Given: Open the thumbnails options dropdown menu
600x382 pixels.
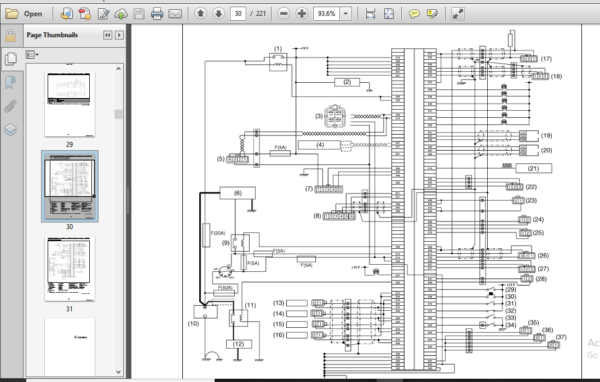Looking at the screenshot, I should pyautogui.click(x=32, y=55).
